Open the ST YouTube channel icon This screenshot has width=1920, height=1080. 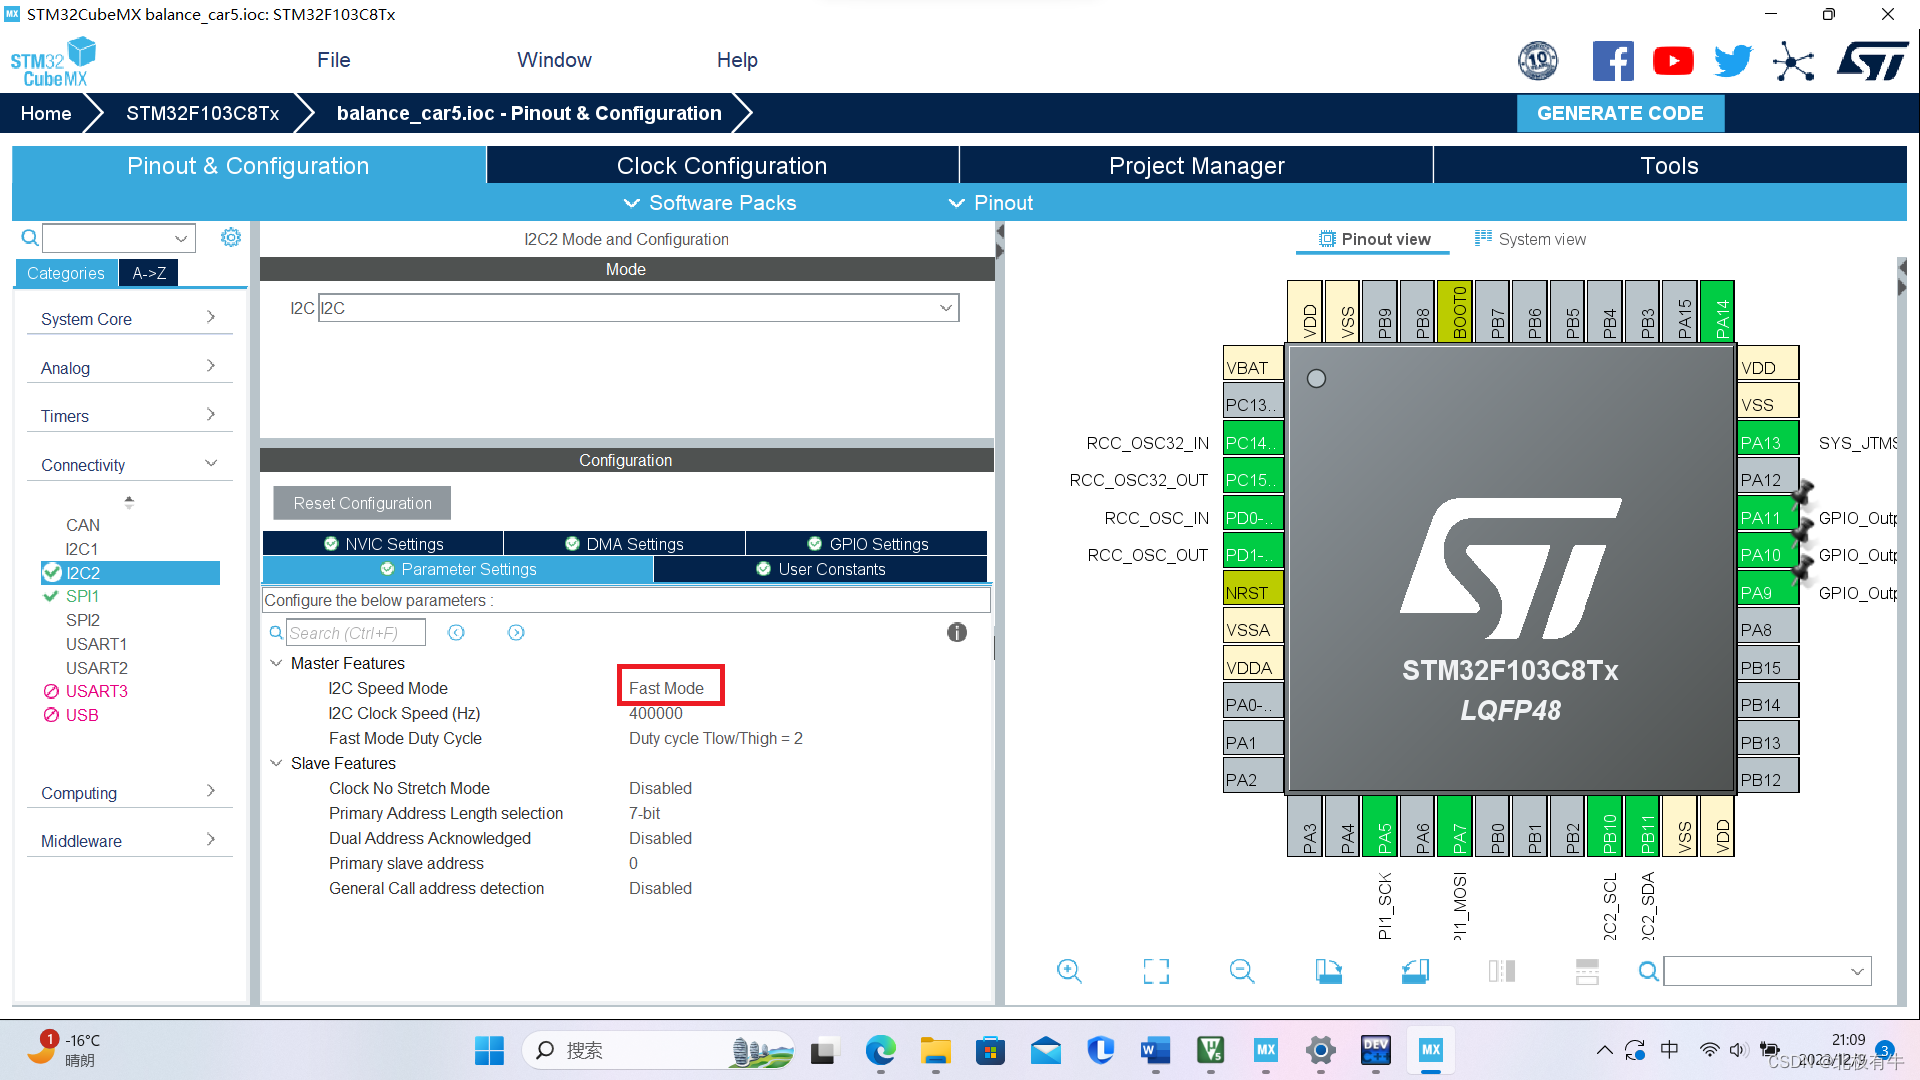click(x=1673, y=61)
